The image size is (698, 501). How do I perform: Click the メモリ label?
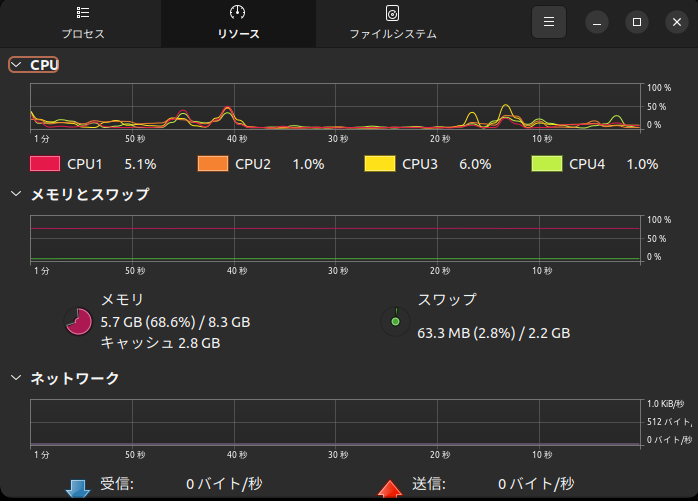point(122,299)
